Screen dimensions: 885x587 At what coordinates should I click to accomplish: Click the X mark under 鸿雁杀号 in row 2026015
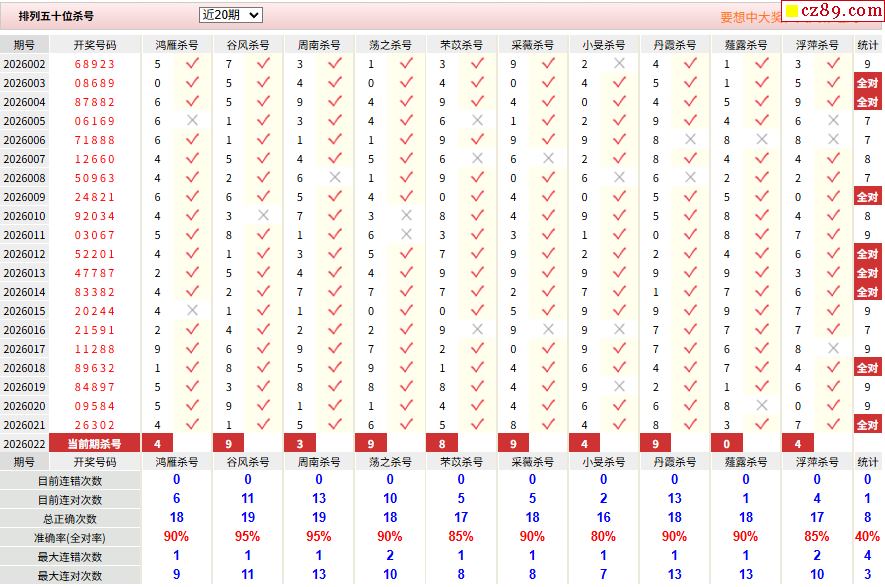(192, 310)
